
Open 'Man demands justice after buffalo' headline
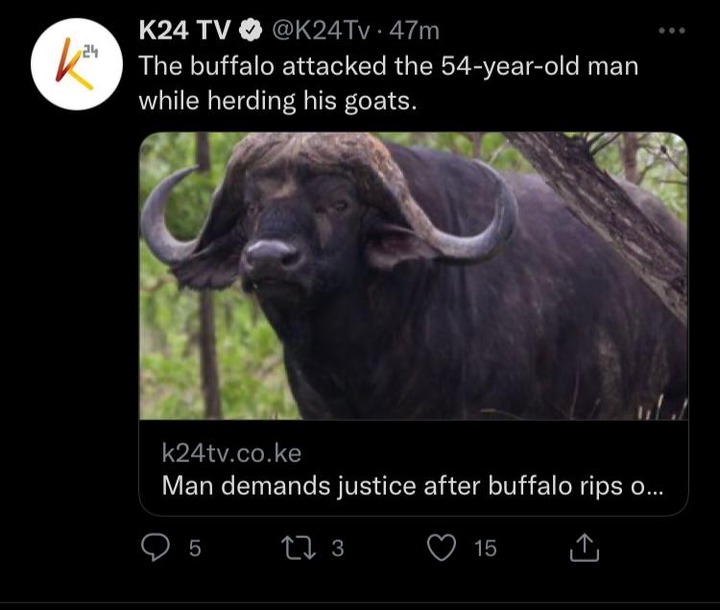412,486
